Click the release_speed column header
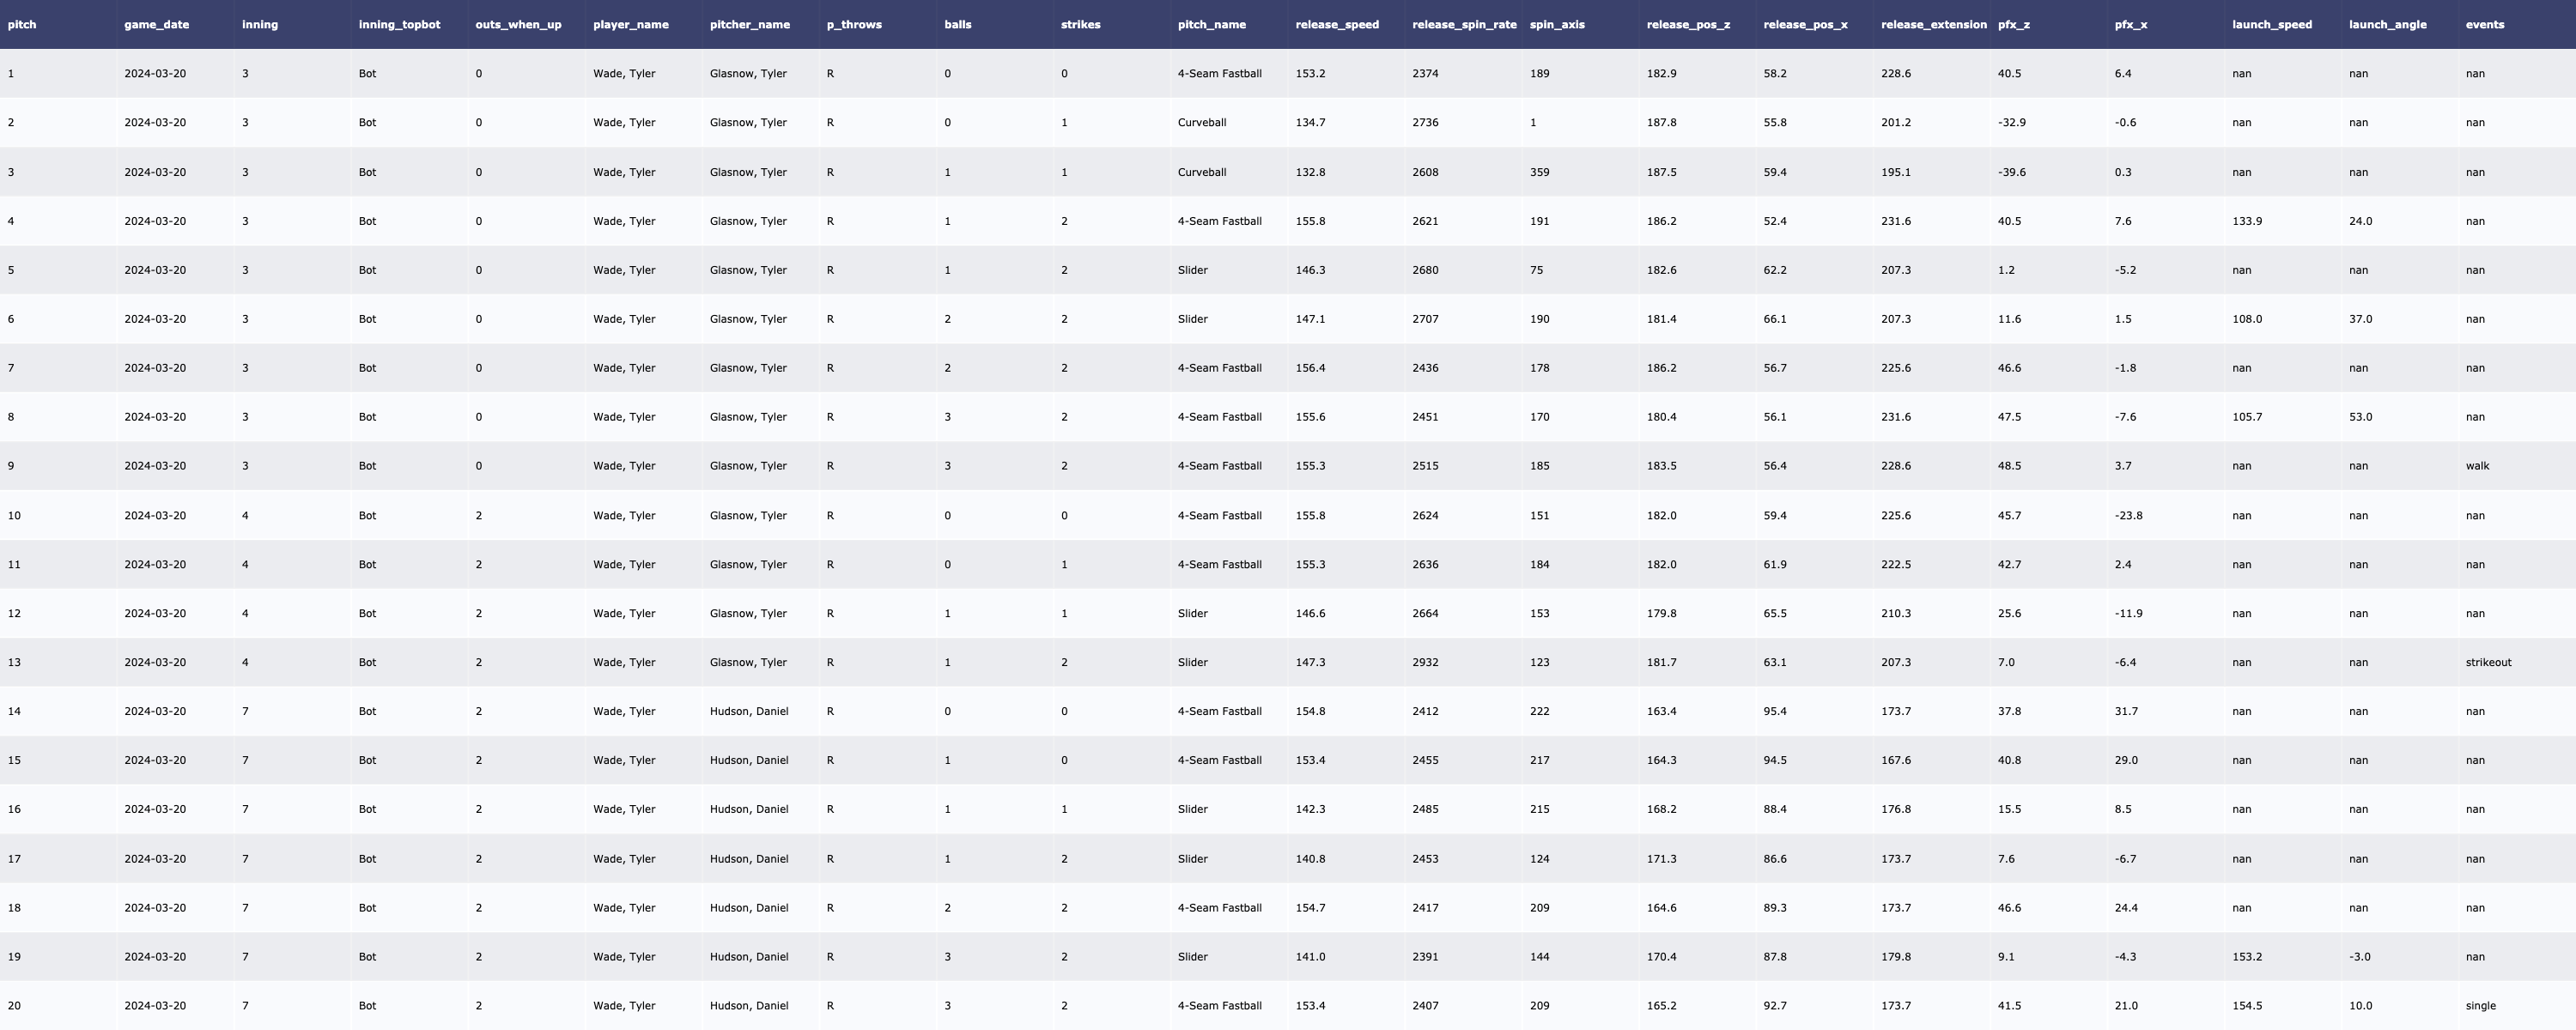2576x1030 pixels. tap(1336, 24)
